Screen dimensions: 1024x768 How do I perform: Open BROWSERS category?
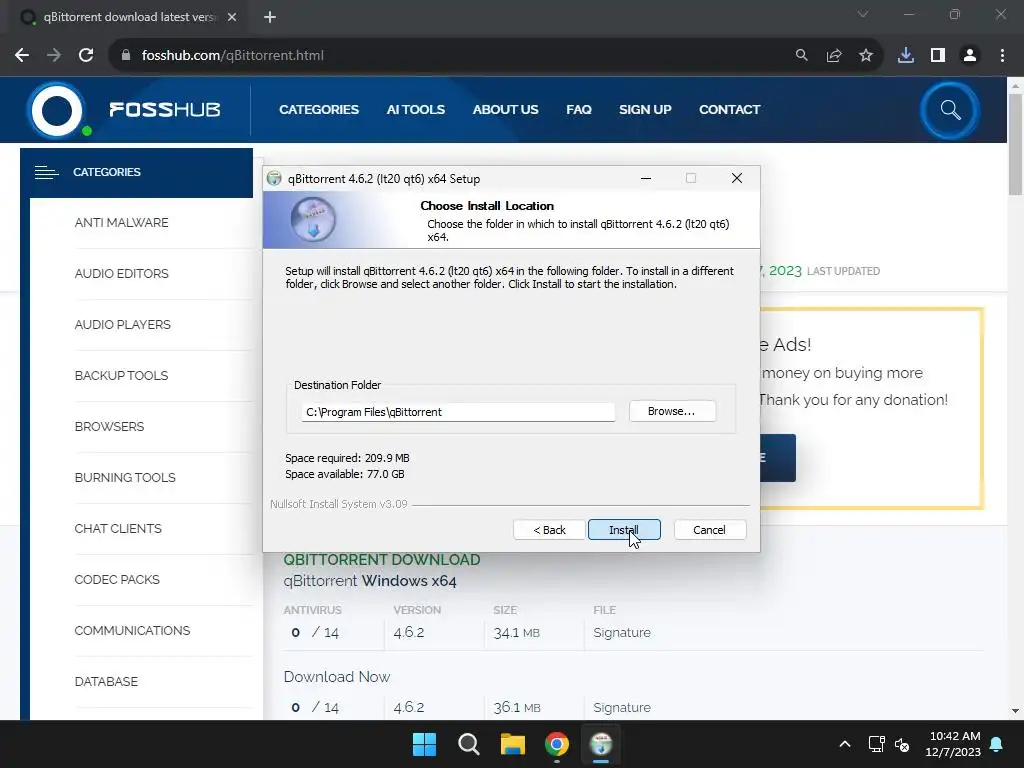[109, 426]
